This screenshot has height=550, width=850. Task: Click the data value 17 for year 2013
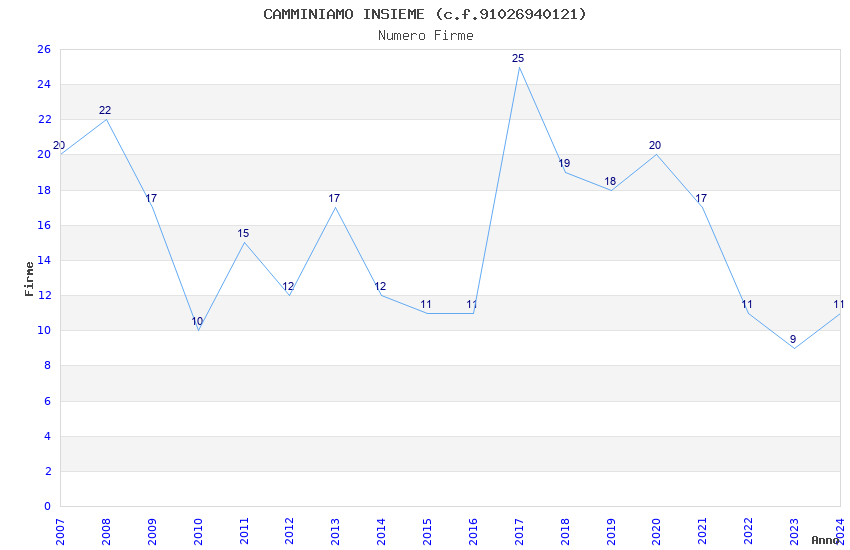point(334,198)
